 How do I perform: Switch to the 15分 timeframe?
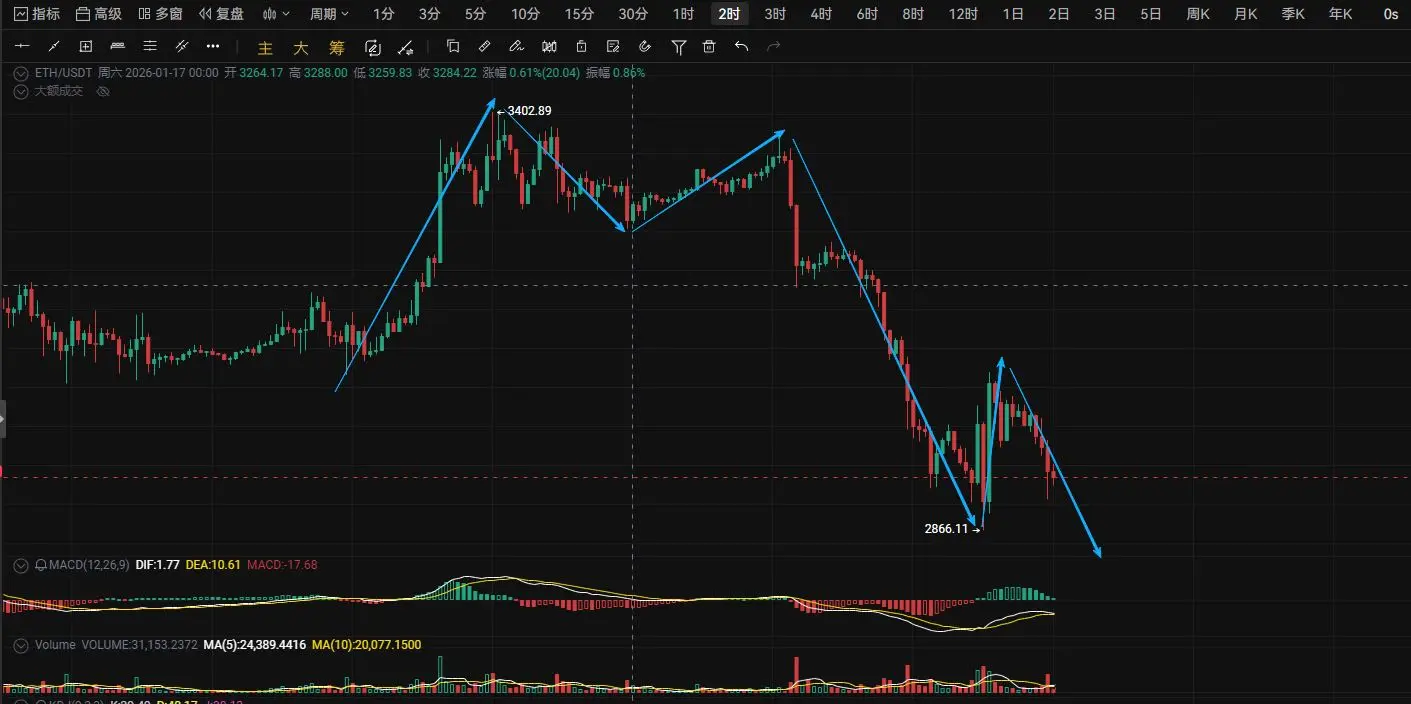579,14
